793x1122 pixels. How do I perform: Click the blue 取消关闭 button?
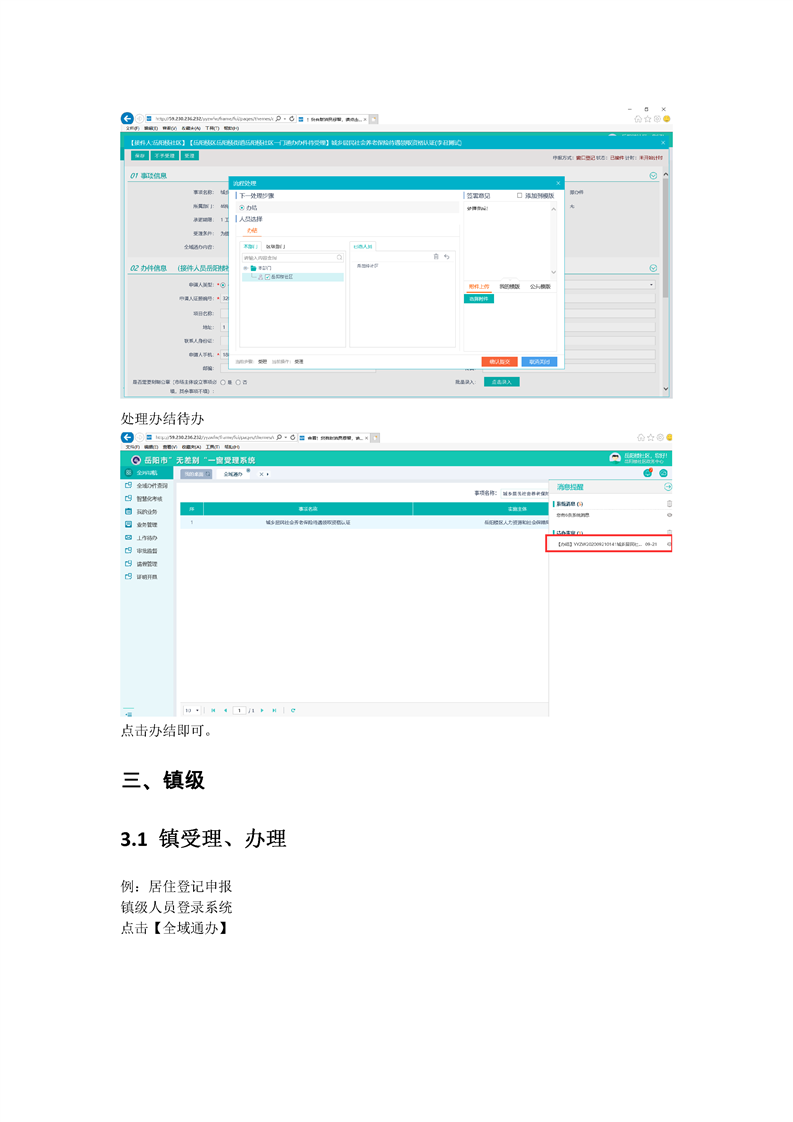click(x=539, y=361)
